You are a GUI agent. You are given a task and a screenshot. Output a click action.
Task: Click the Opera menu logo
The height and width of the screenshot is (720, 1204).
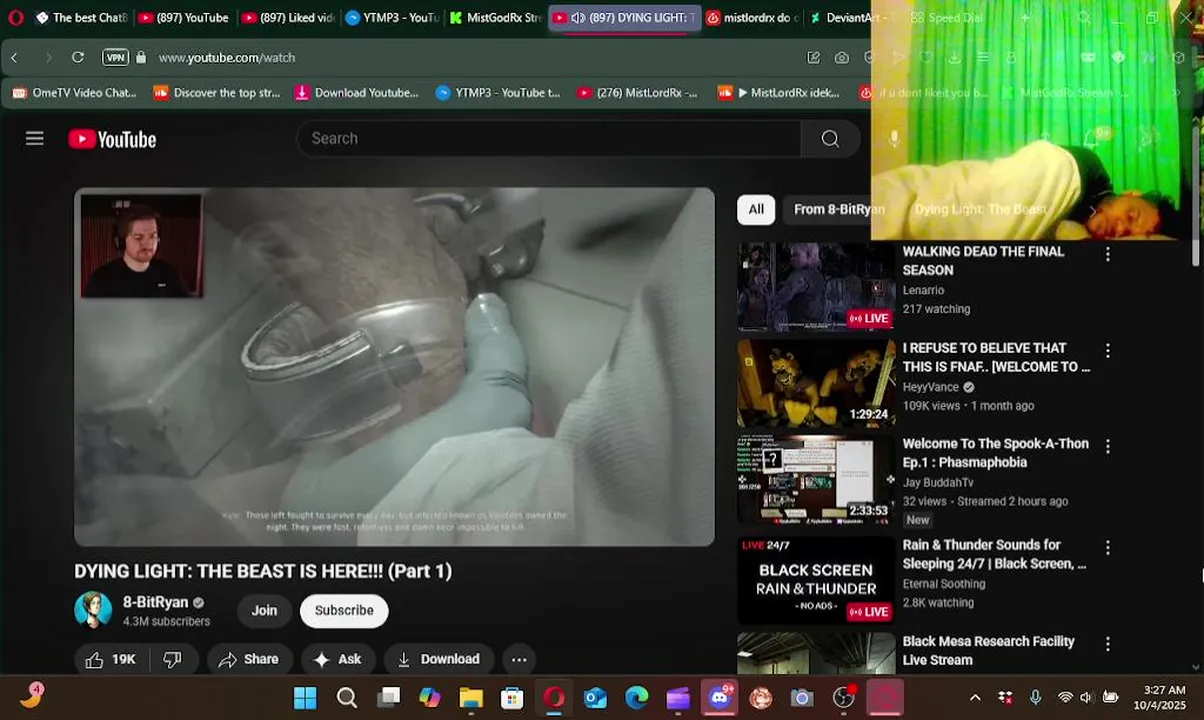15,17
